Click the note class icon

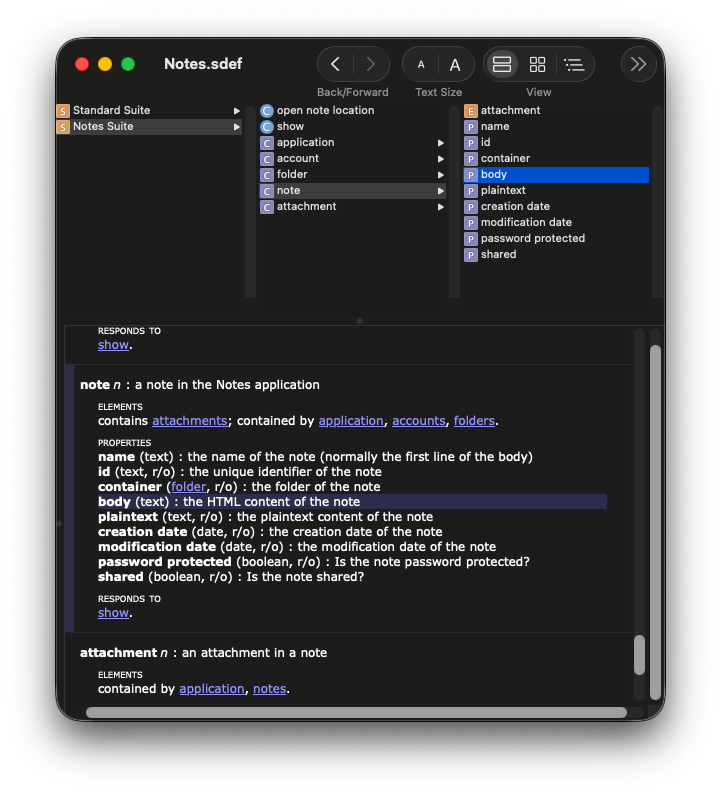click(267, 191)
